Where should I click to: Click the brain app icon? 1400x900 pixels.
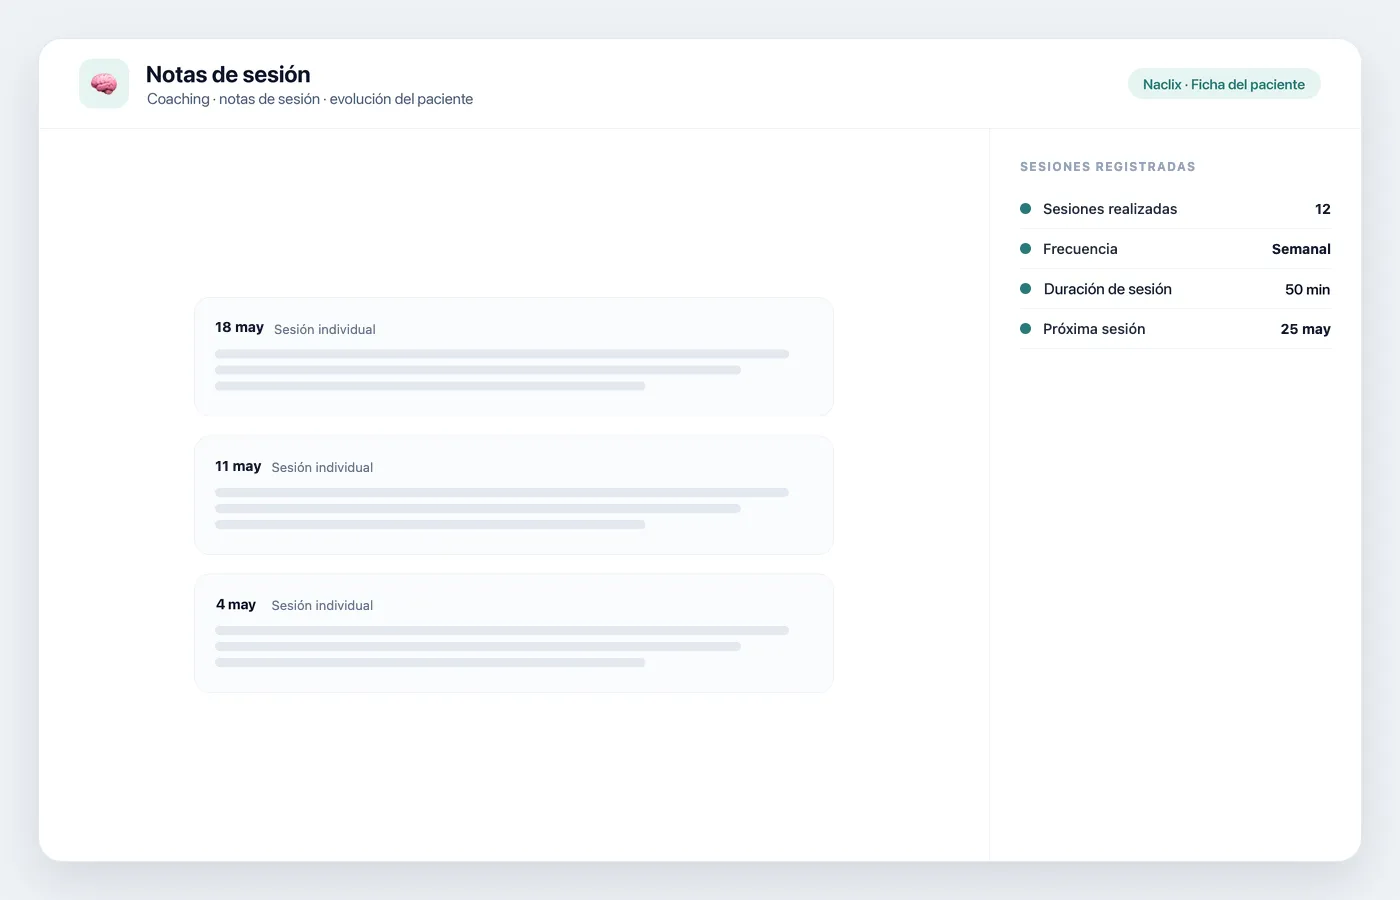104,83
